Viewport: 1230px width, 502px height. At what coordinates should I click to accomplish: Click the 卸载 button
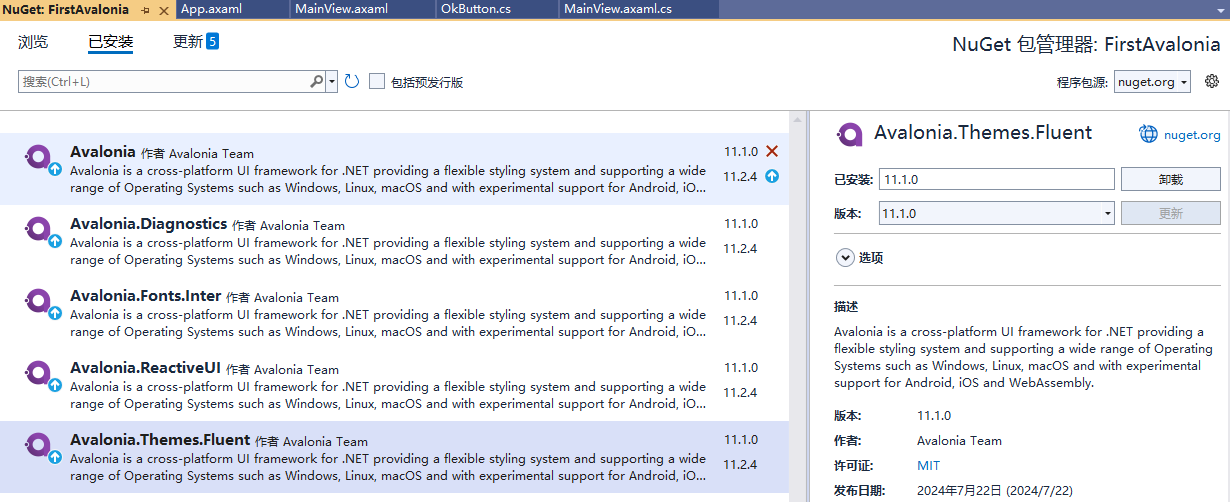click(1170, 179)
